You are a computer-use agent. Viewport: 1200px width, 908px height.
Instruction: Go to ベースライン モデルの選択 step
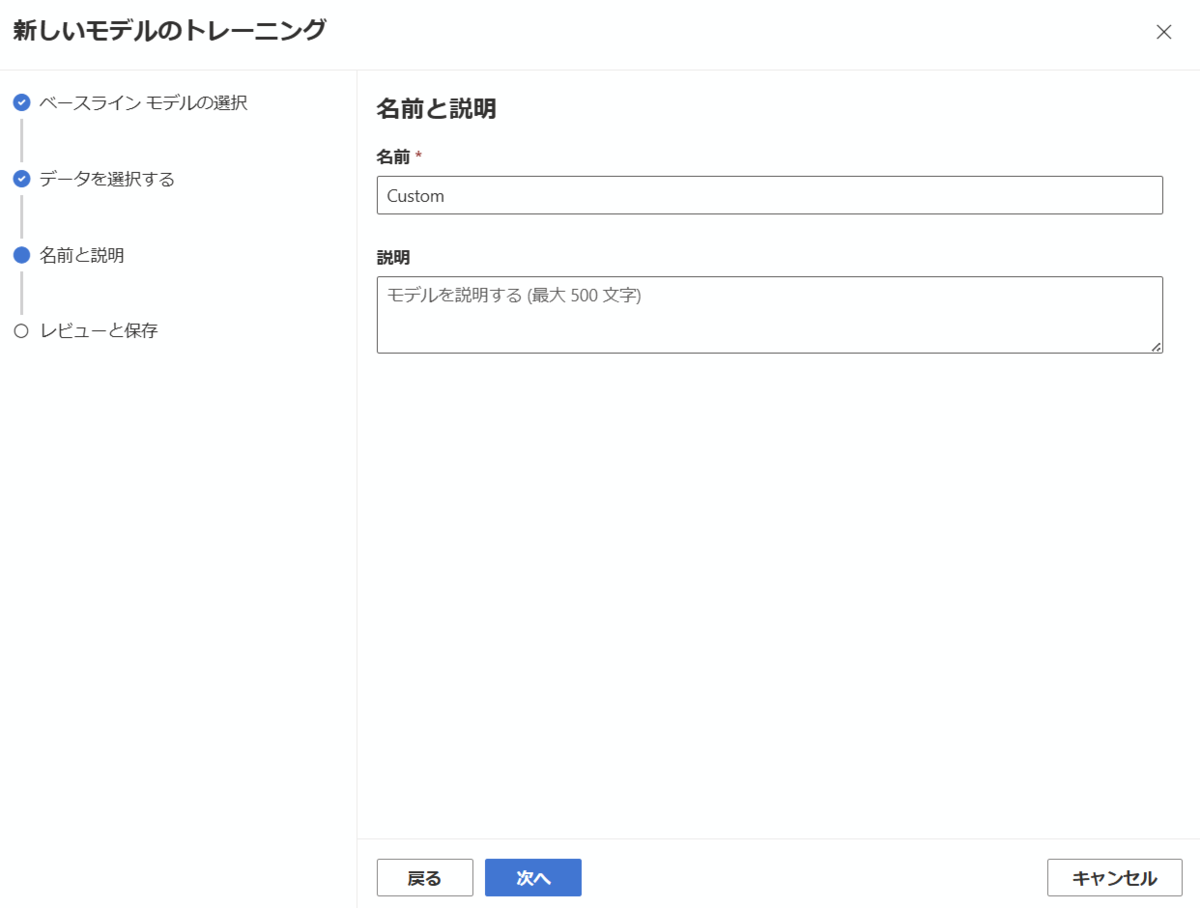(143, 102)
